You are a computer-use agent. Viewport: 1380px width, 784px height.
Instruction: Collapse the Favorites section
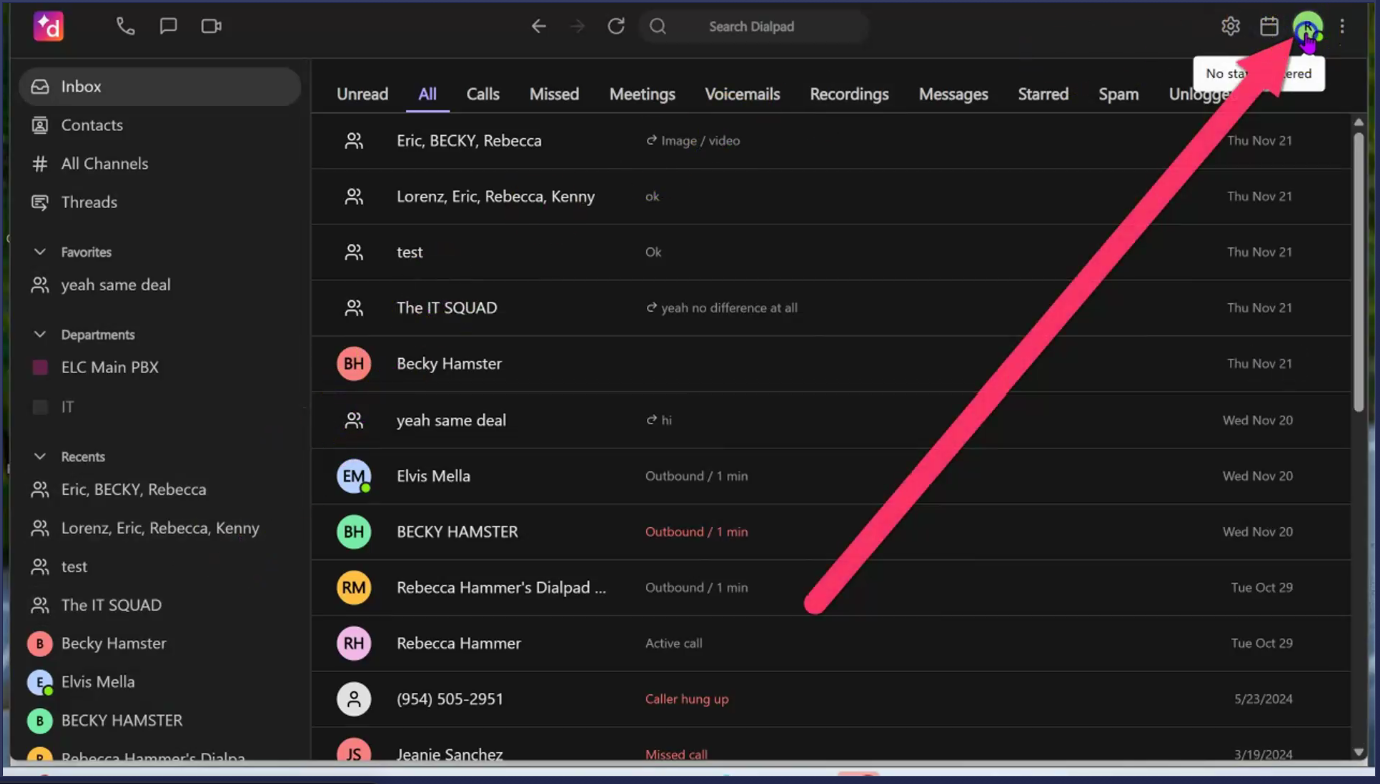pos(40,252)
